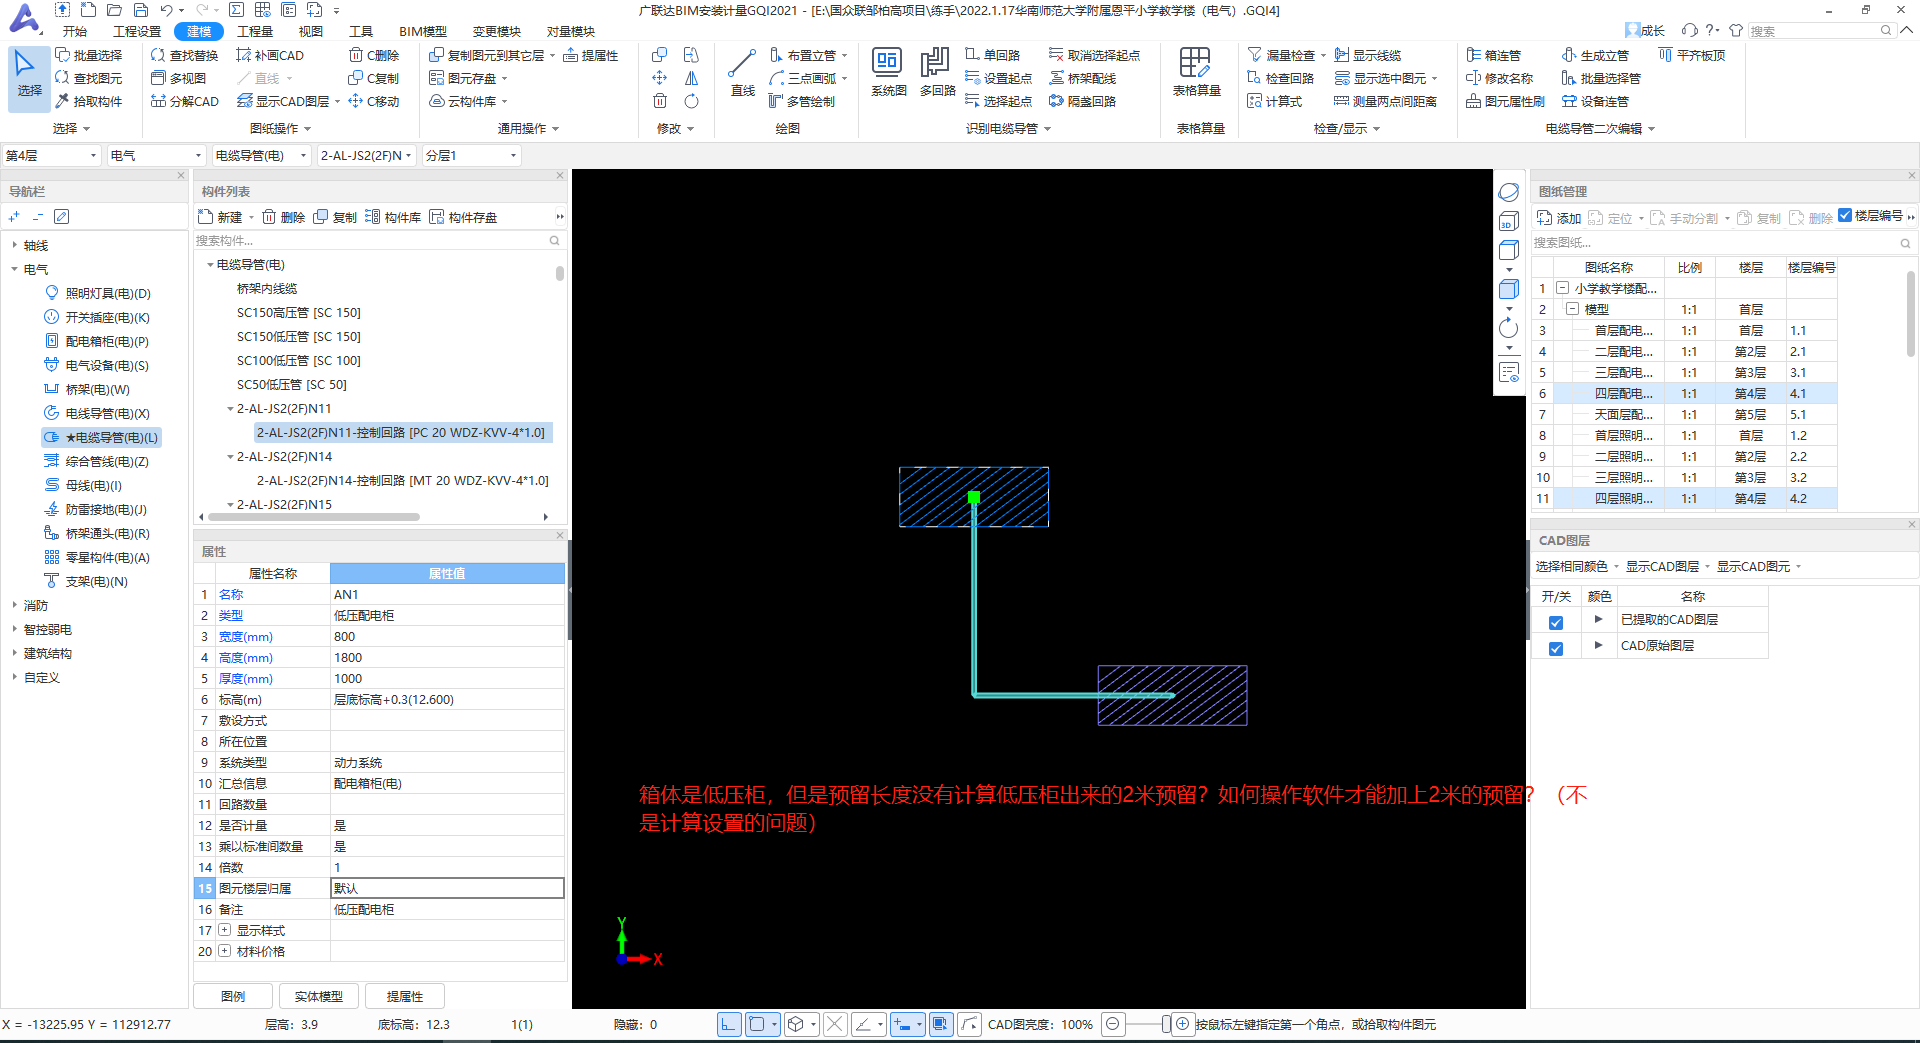Click the 图元楼层归属 value field 默认

[447, 888]
